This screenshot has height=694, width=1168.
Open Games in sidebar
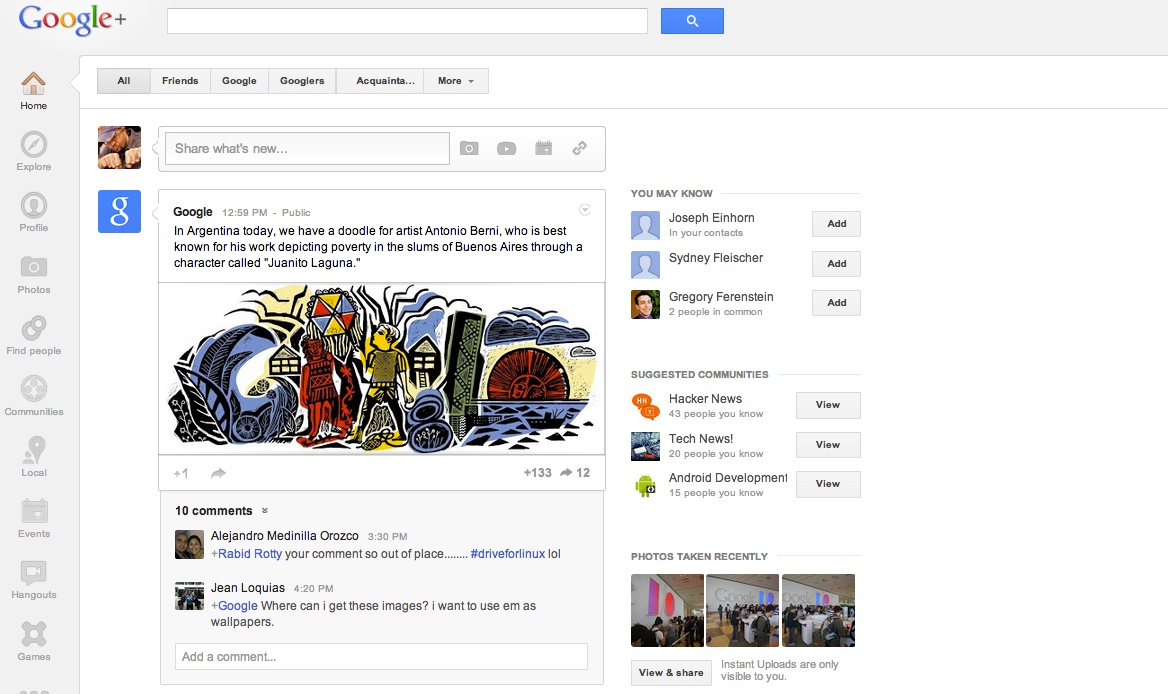(x=34, y=642)
